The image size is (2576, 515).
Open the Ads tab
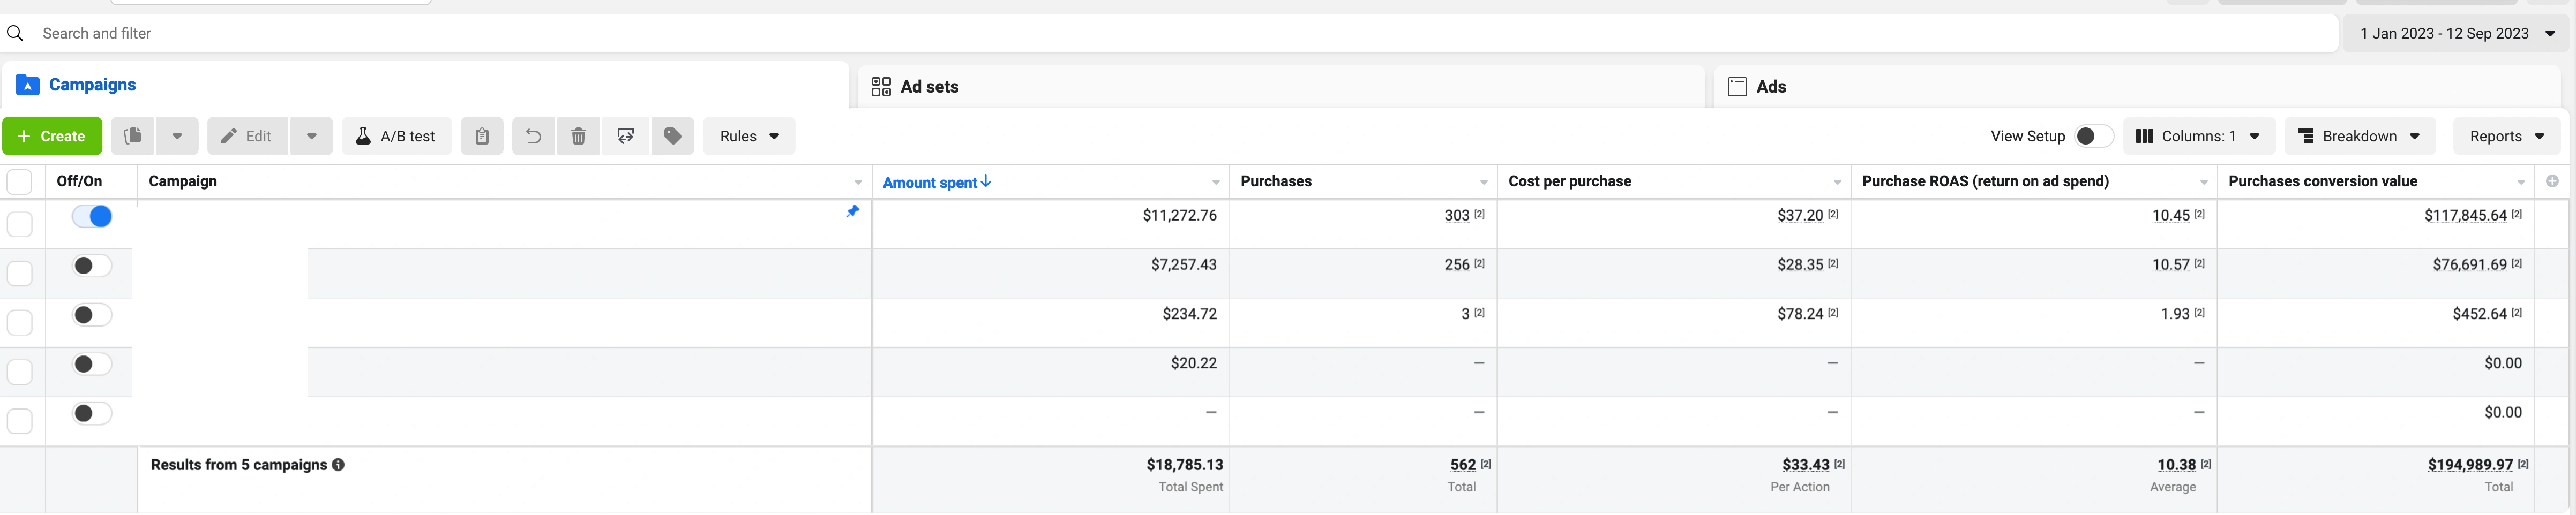coord(1770,87)
